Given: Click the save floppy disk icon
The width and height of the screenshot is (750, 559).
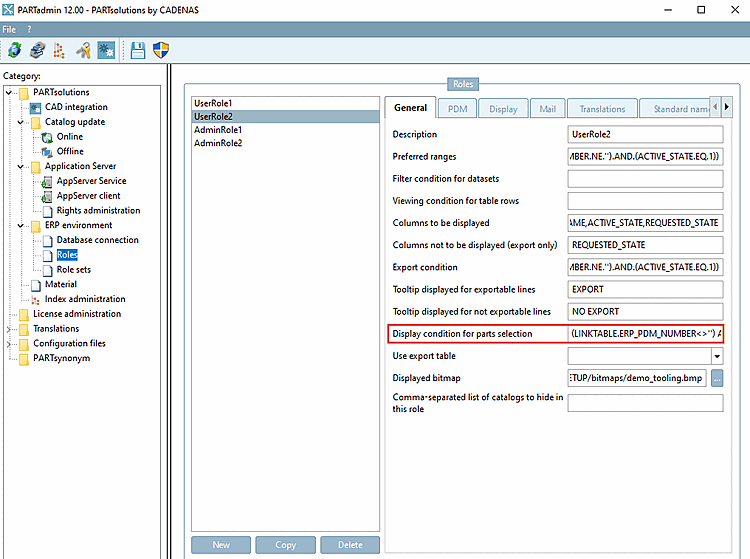Looking at the screenshot, I should [x=138, y=50].
